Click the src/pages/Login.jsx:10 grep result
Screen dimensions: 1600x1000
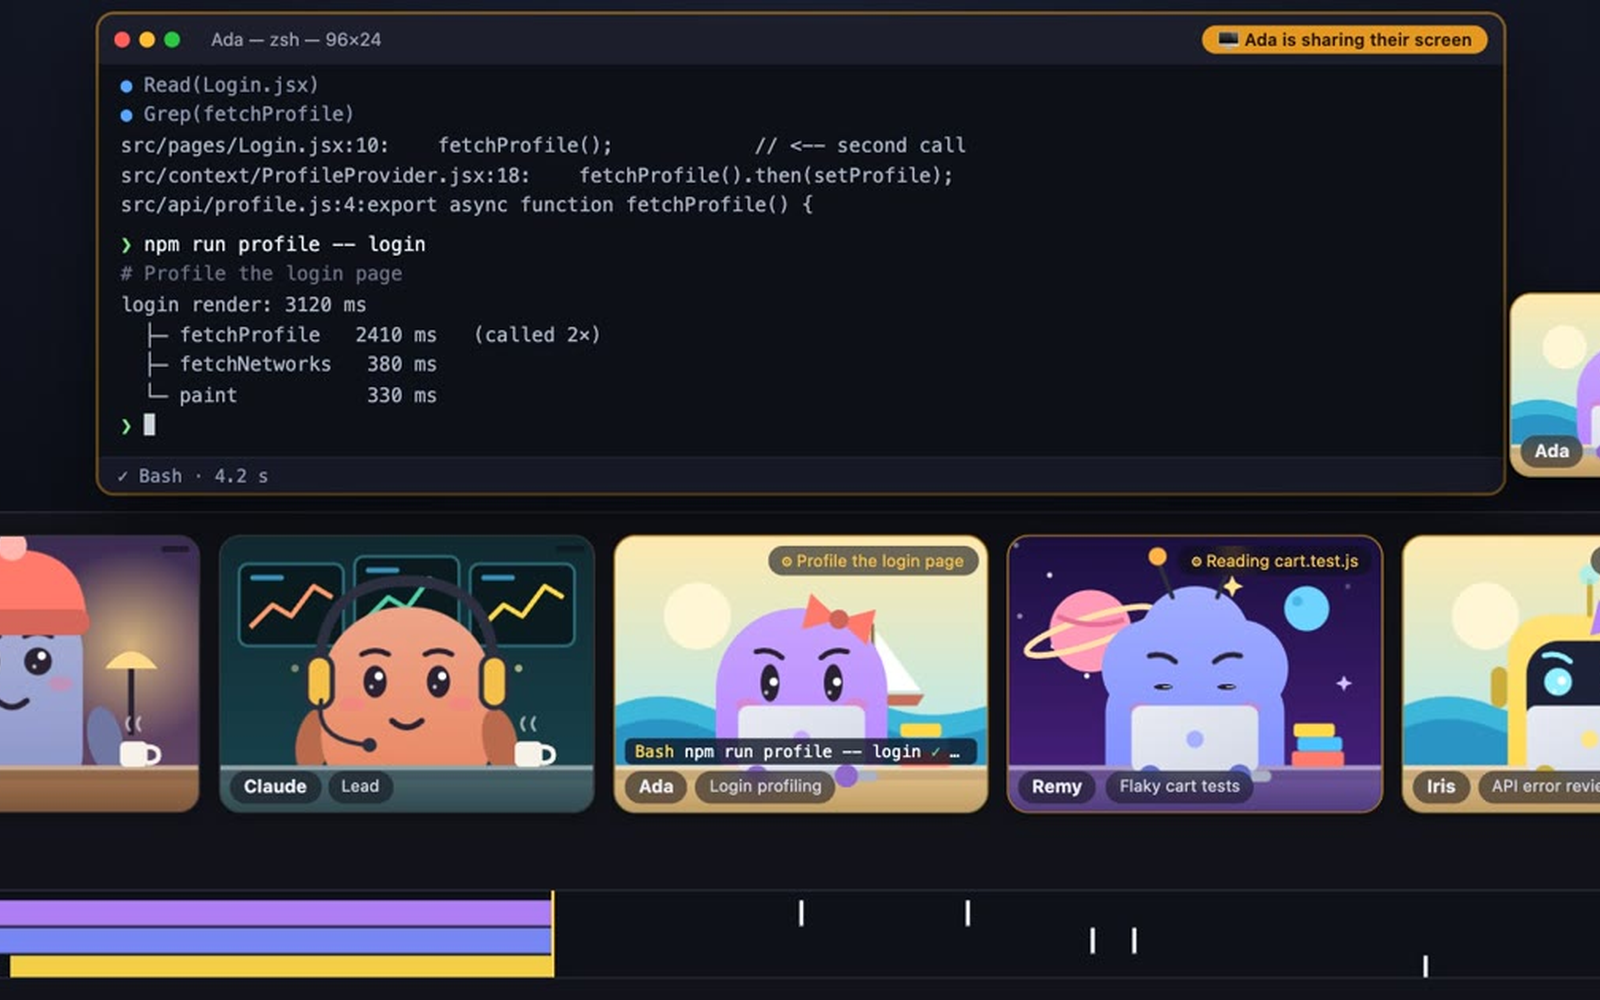tap(543, 146)
